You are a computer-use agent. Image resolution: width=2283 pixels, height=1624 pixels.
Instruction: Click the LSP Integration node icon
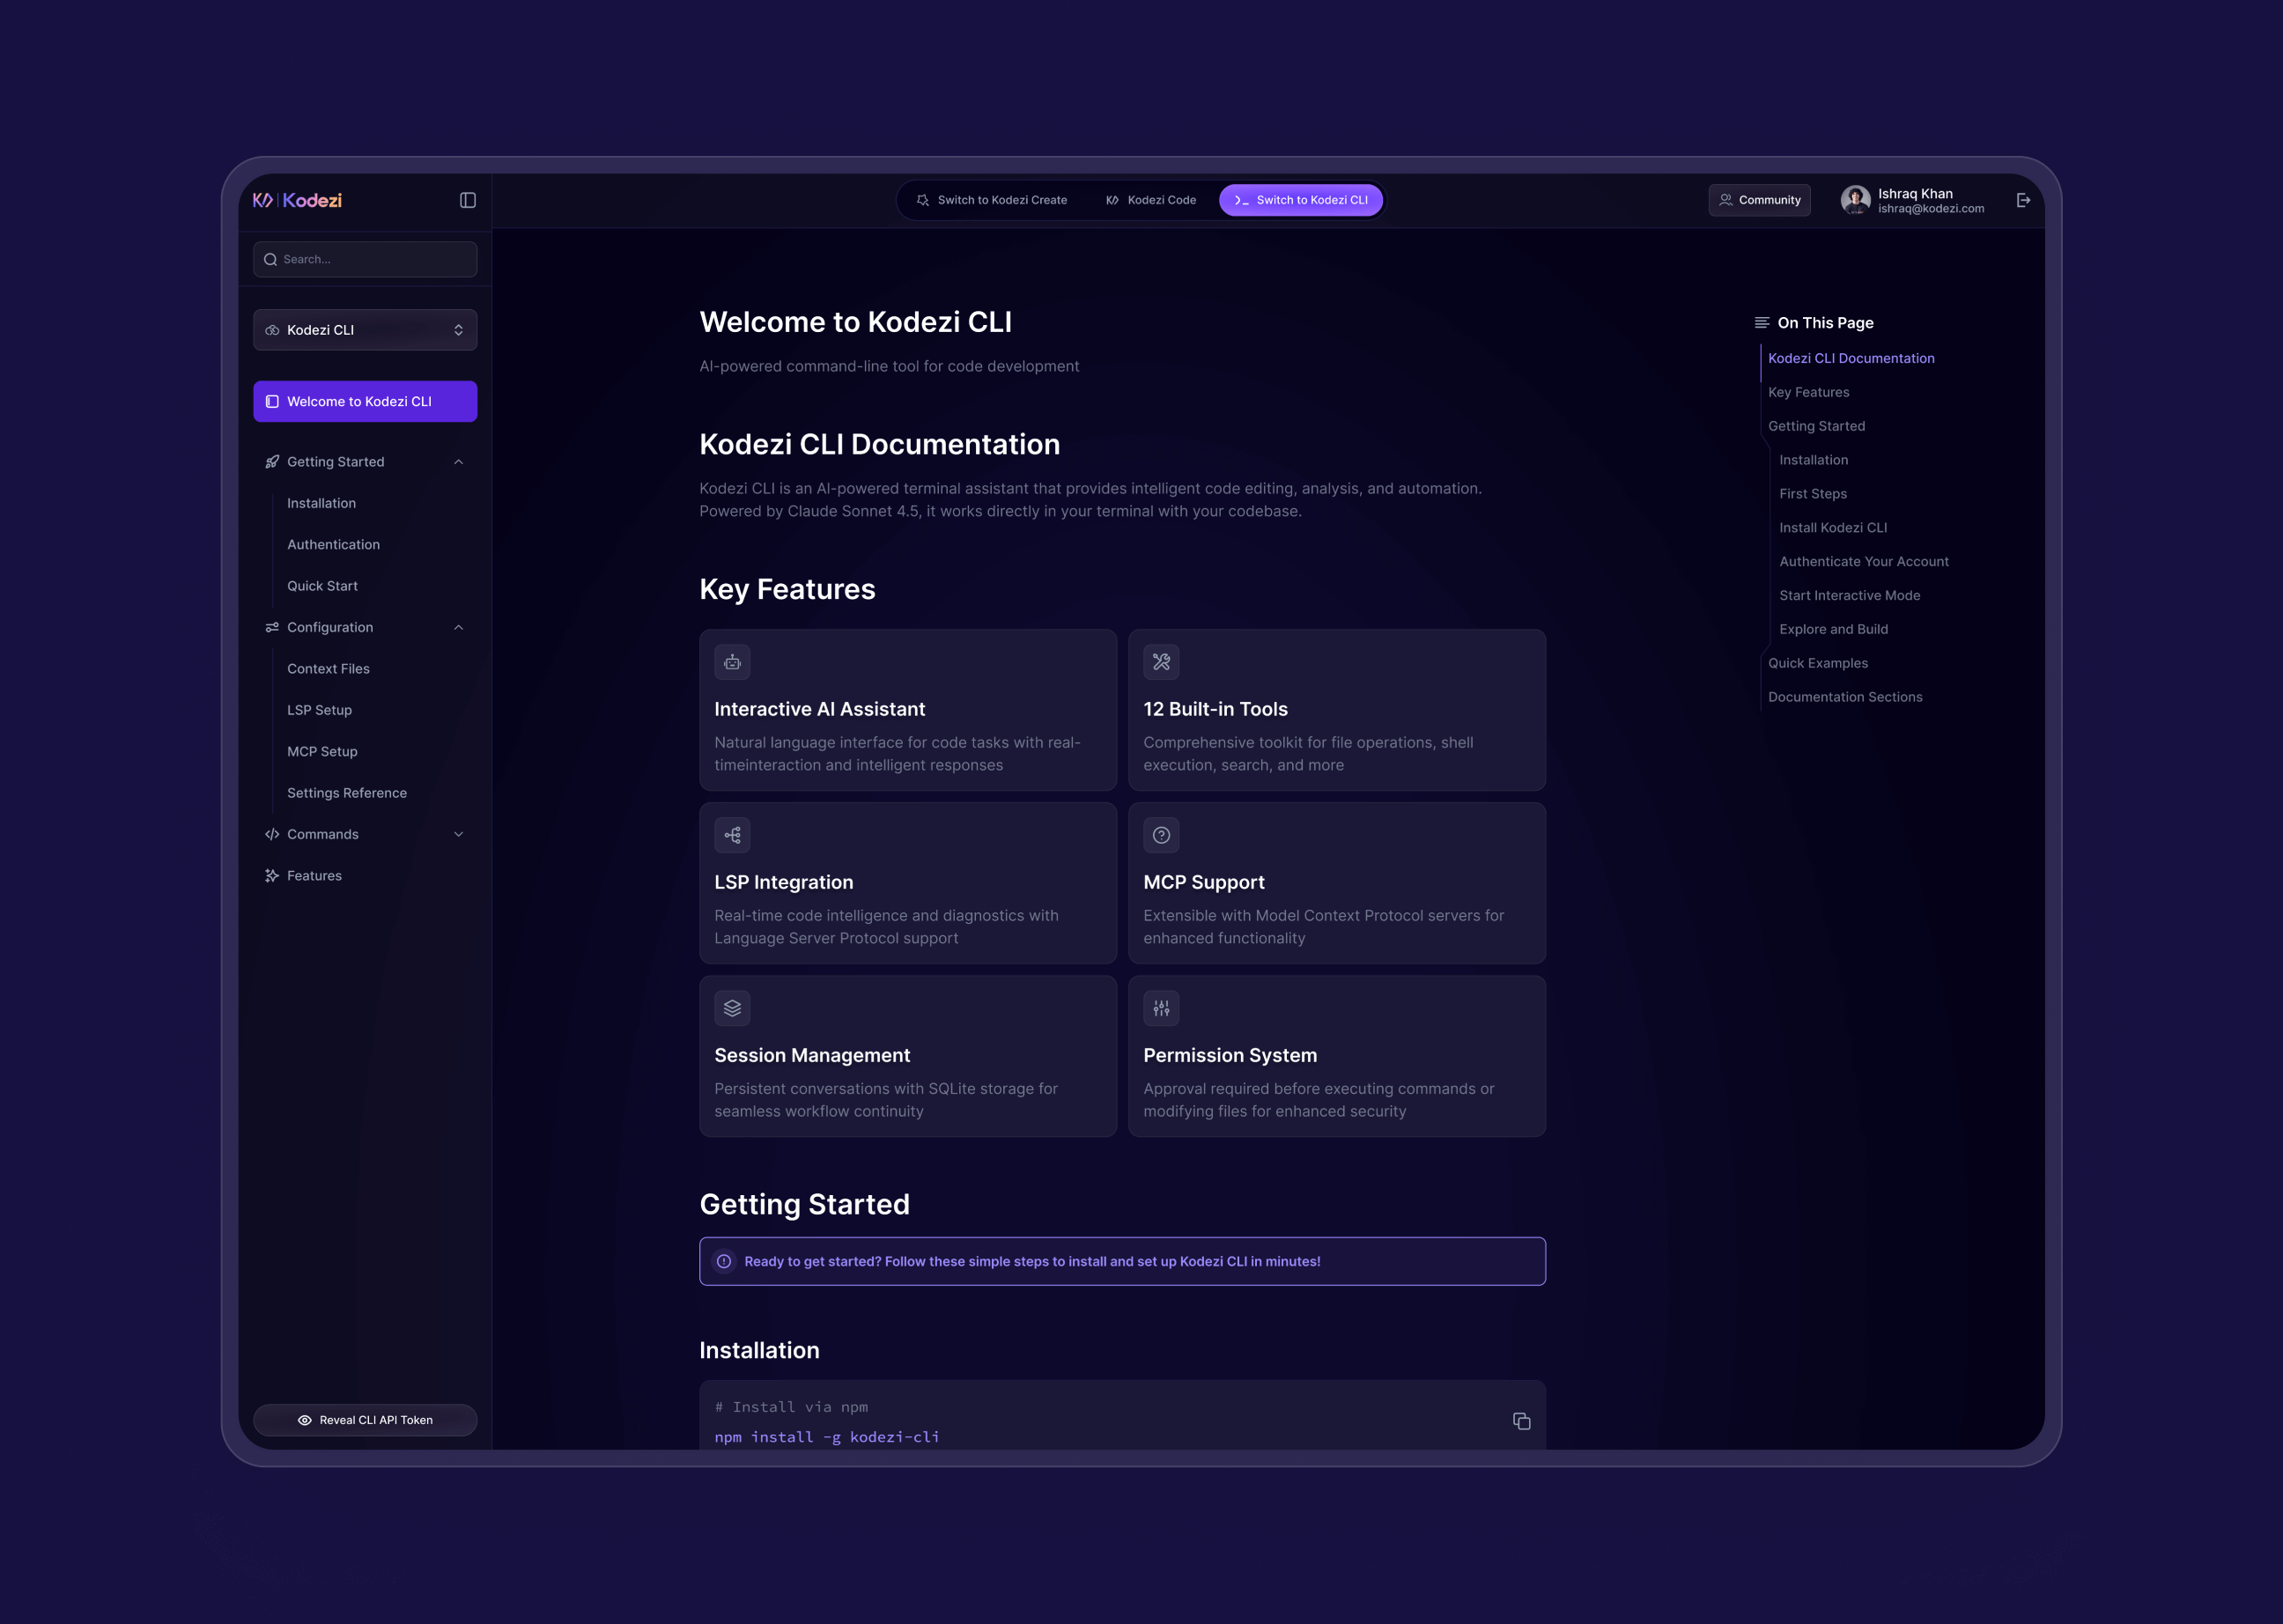point(732,835)
